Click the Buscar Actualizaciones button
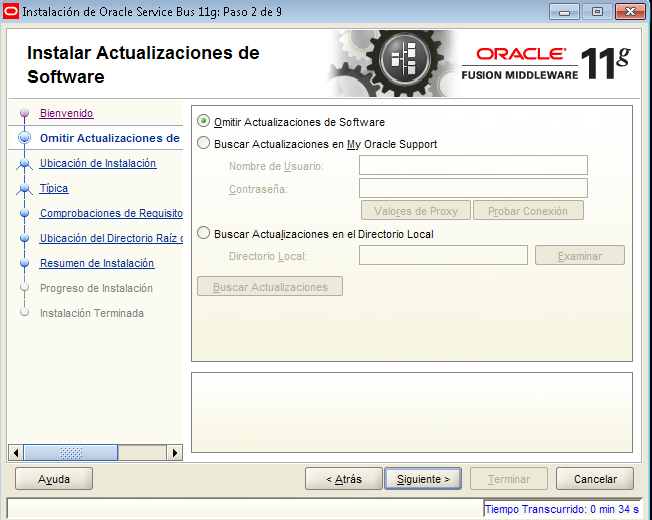 point(270,286)
